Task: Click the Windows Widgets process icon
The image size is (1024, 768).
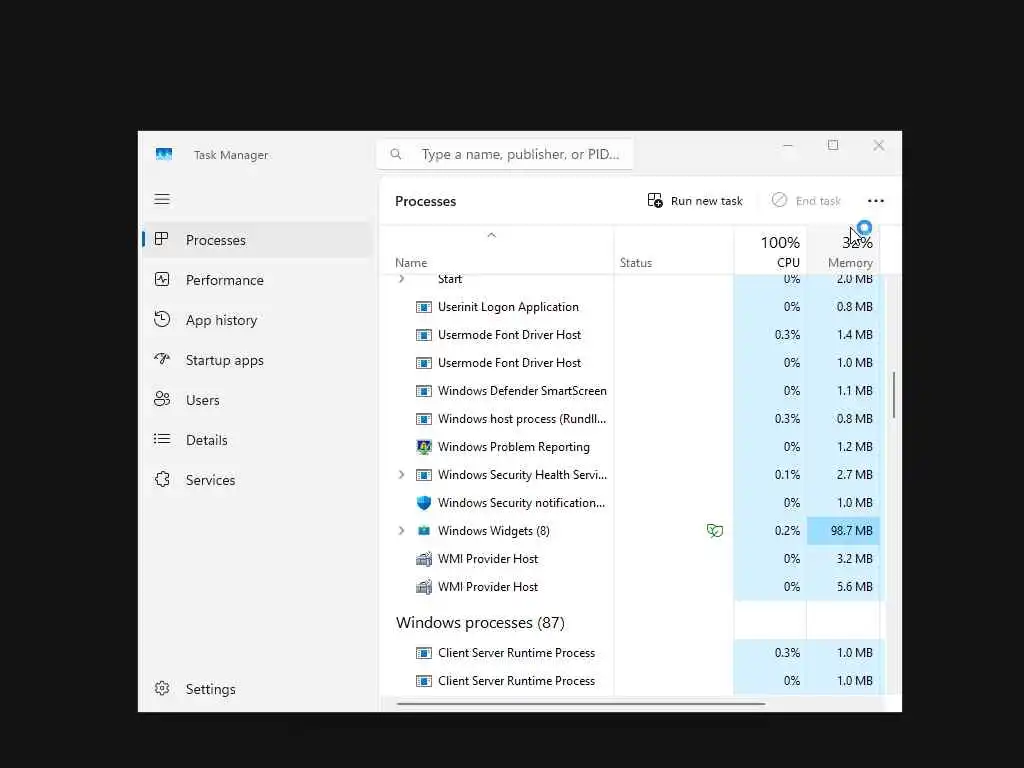Action: click(424, 531)
